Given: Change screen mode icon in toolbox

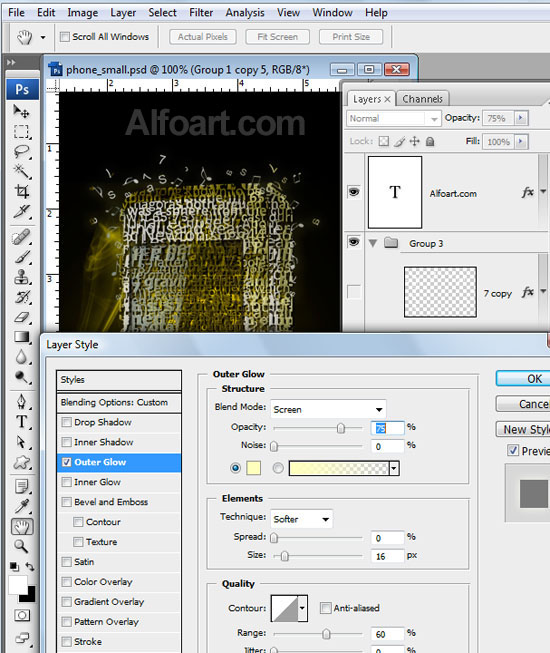Looking at the screenshot, I should pos(22,638).
